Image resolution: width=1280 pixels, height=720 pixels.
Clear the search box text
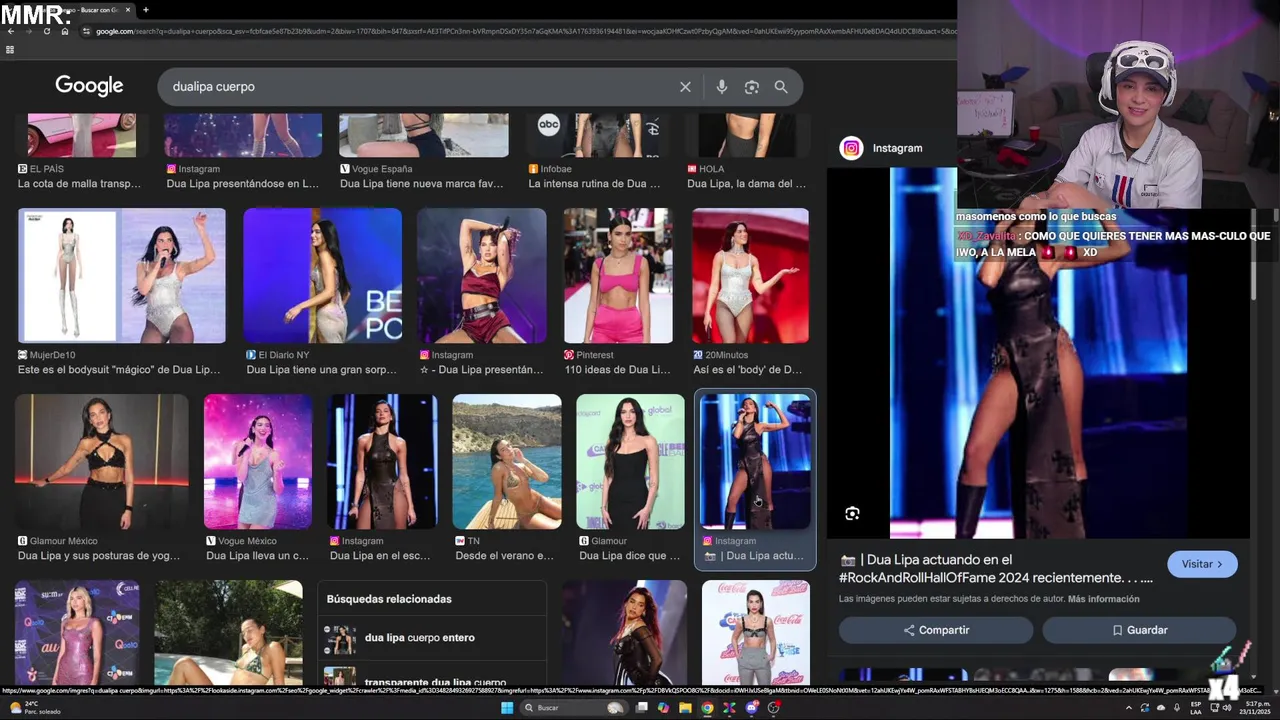click(685, 87)
